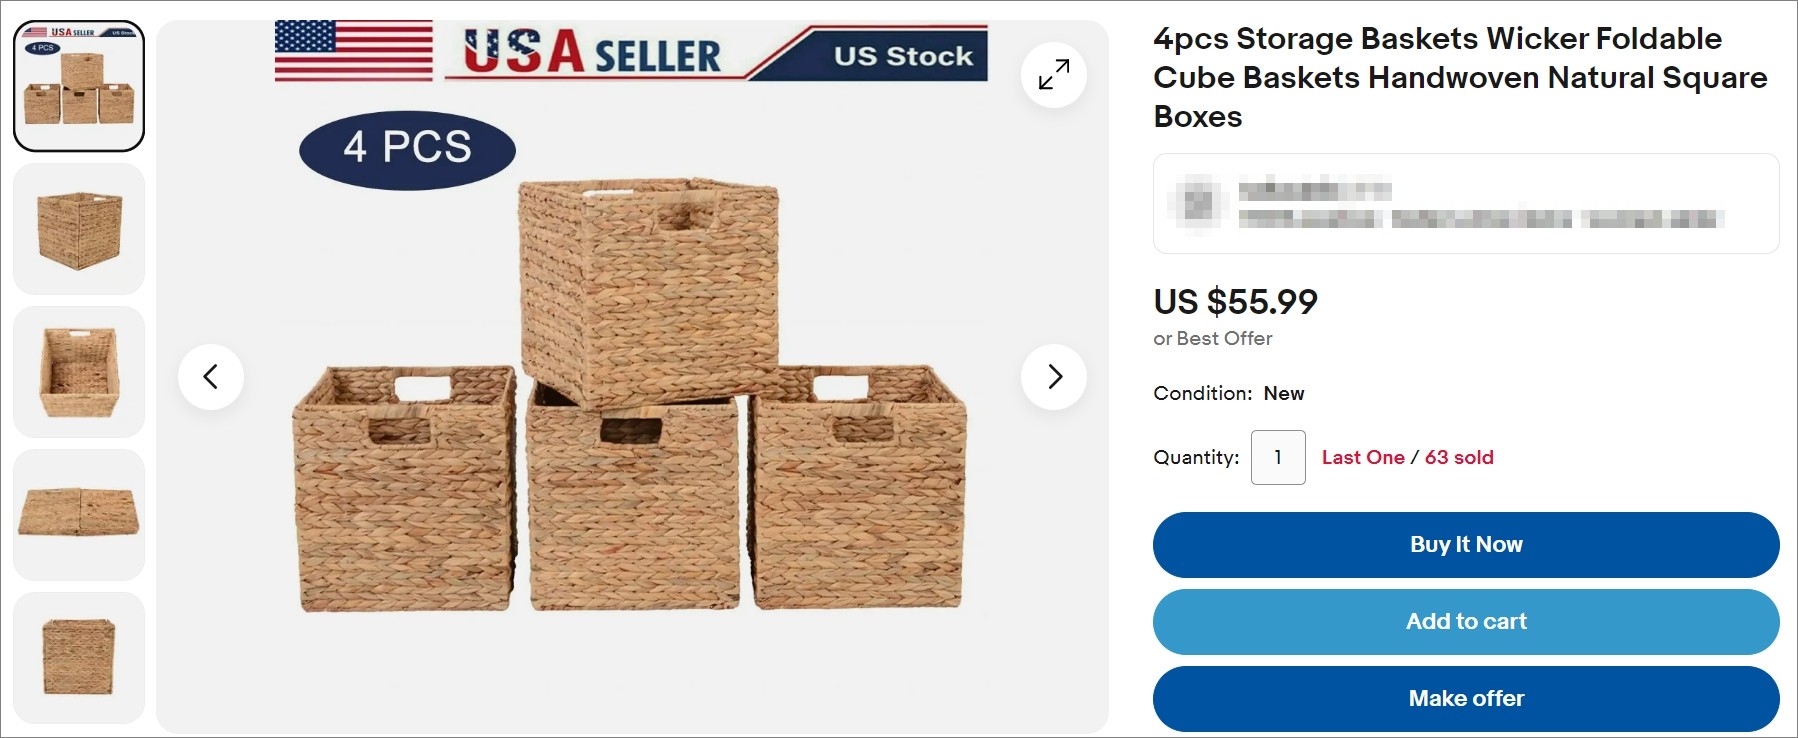Click the previous image arrow
This screenshot has width=1798, height=738.
[x=212, y=377]
